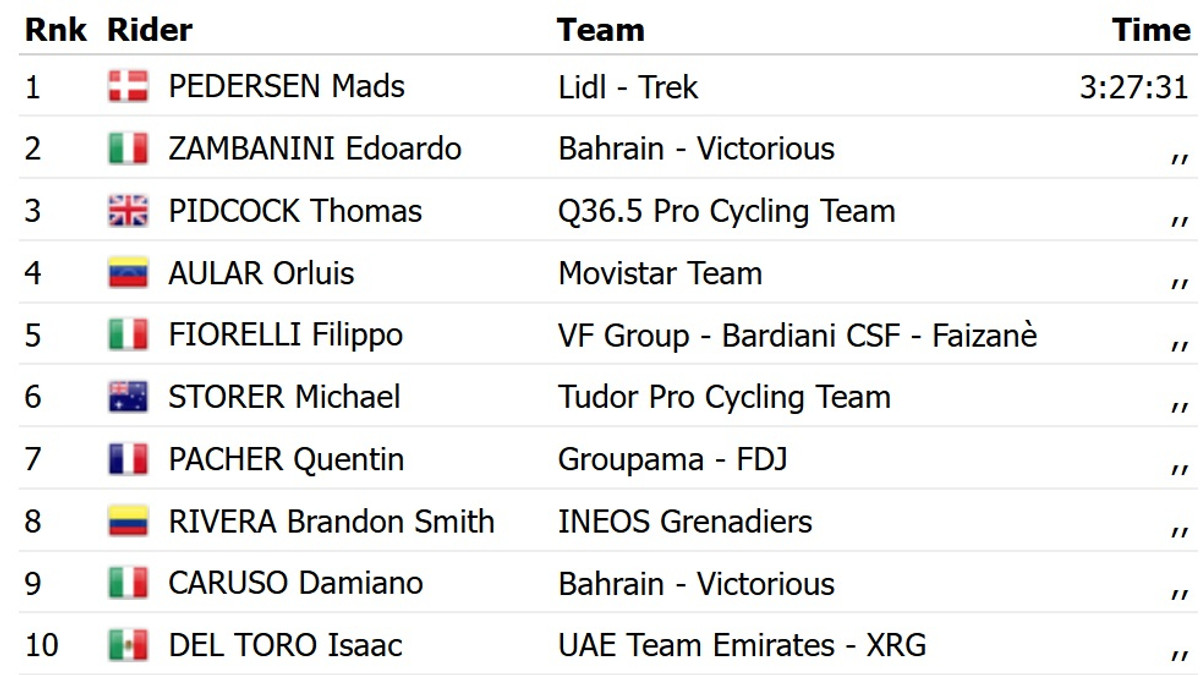1200x675 pixels.
Task: Click the Venezuelan flag beside Aular
Action: coord(128,273)
